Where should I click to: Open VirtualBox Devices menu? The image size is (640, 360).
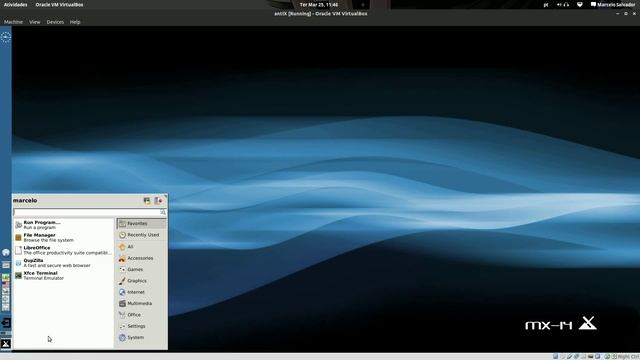(55, 22)
